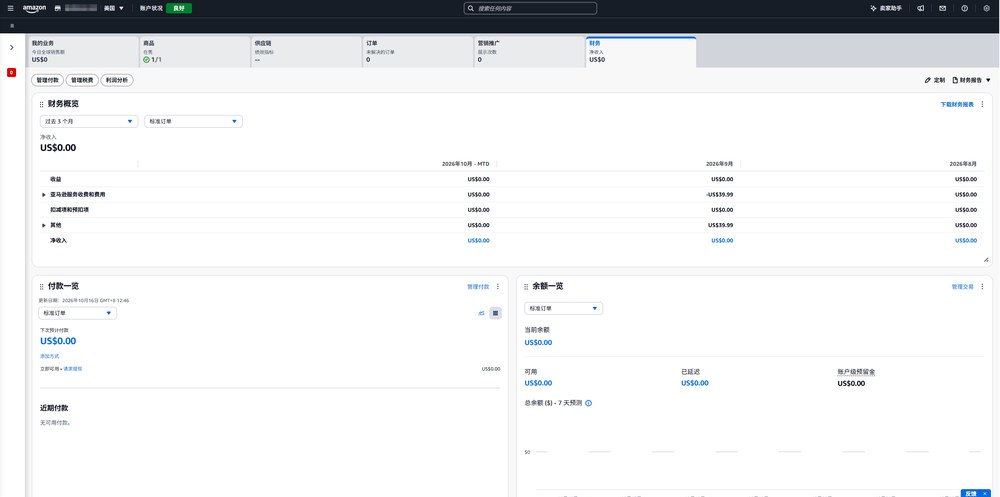Select the 营销推广 tab
The width and height of the screenshot is (1000, 497).
[529, 52]
